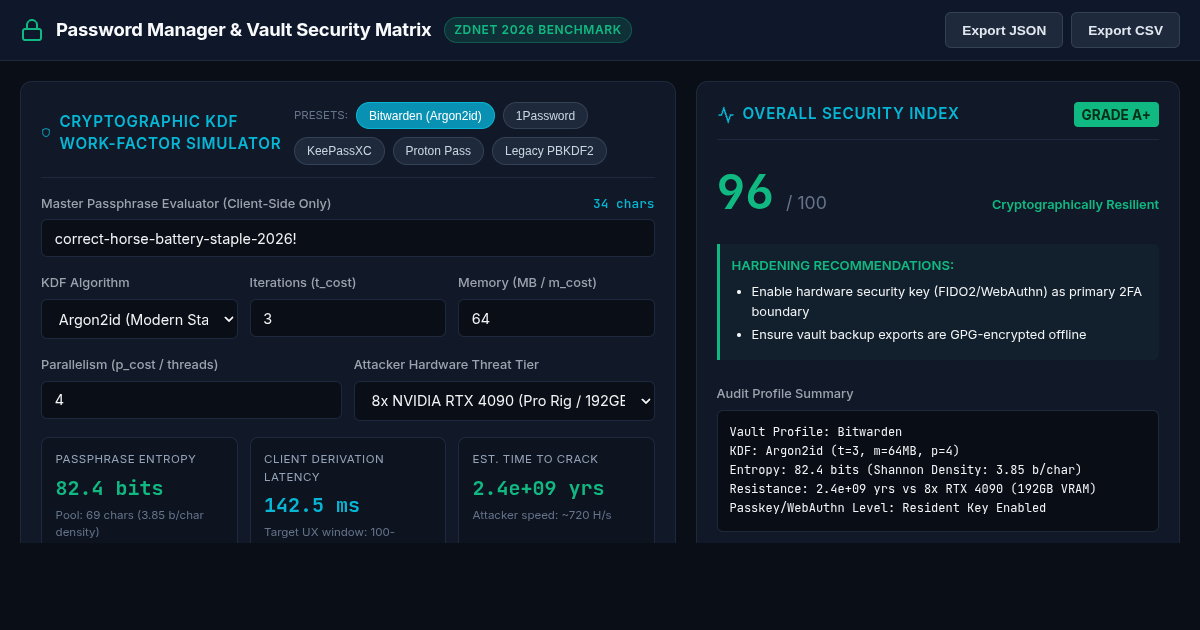
Task: Click the Iterations (t_cost) field
Action: tap(347, 318)
